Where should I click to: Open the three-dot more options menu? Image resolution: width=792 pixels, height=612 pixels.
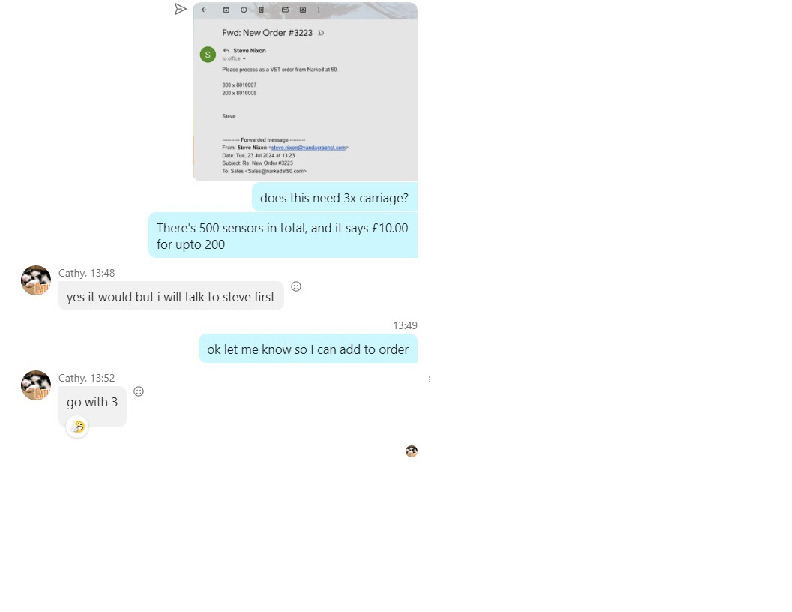[429, 379]
